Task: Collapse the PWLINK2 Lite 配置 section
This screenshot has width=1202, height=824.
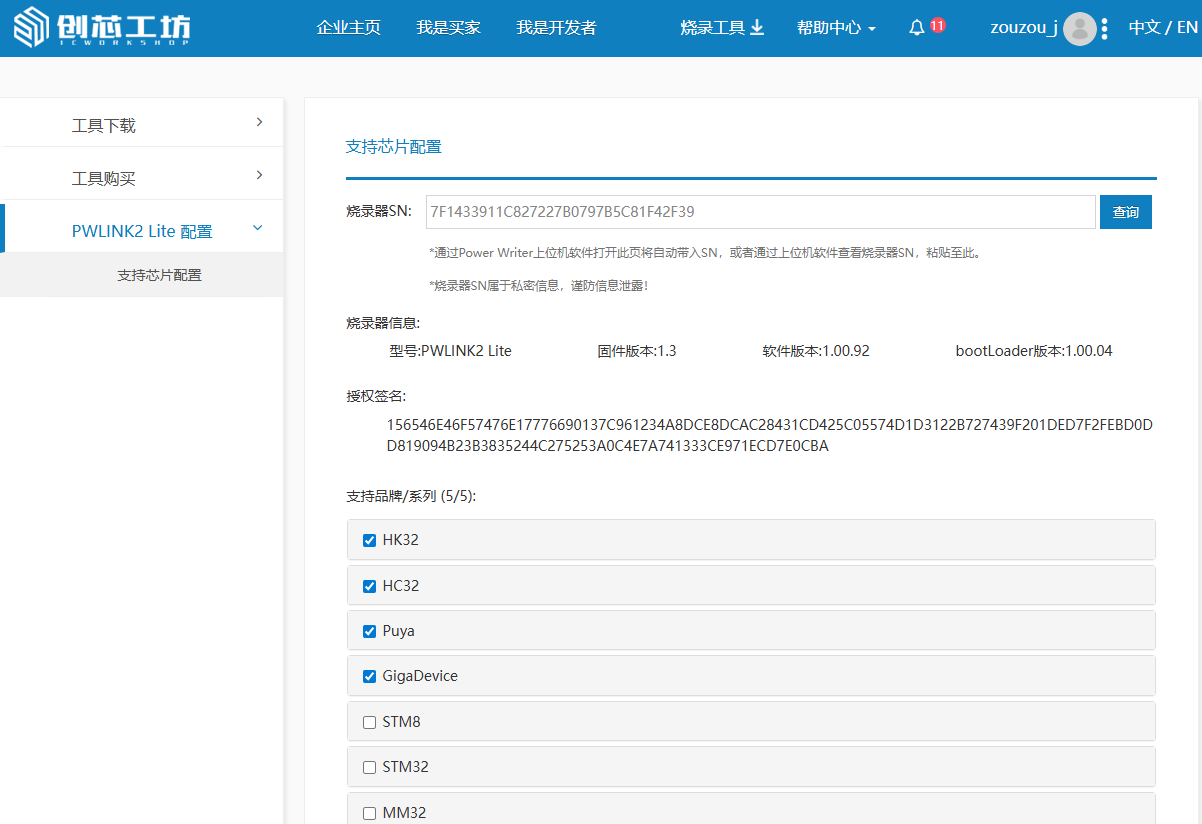Action: pos(142,231)
